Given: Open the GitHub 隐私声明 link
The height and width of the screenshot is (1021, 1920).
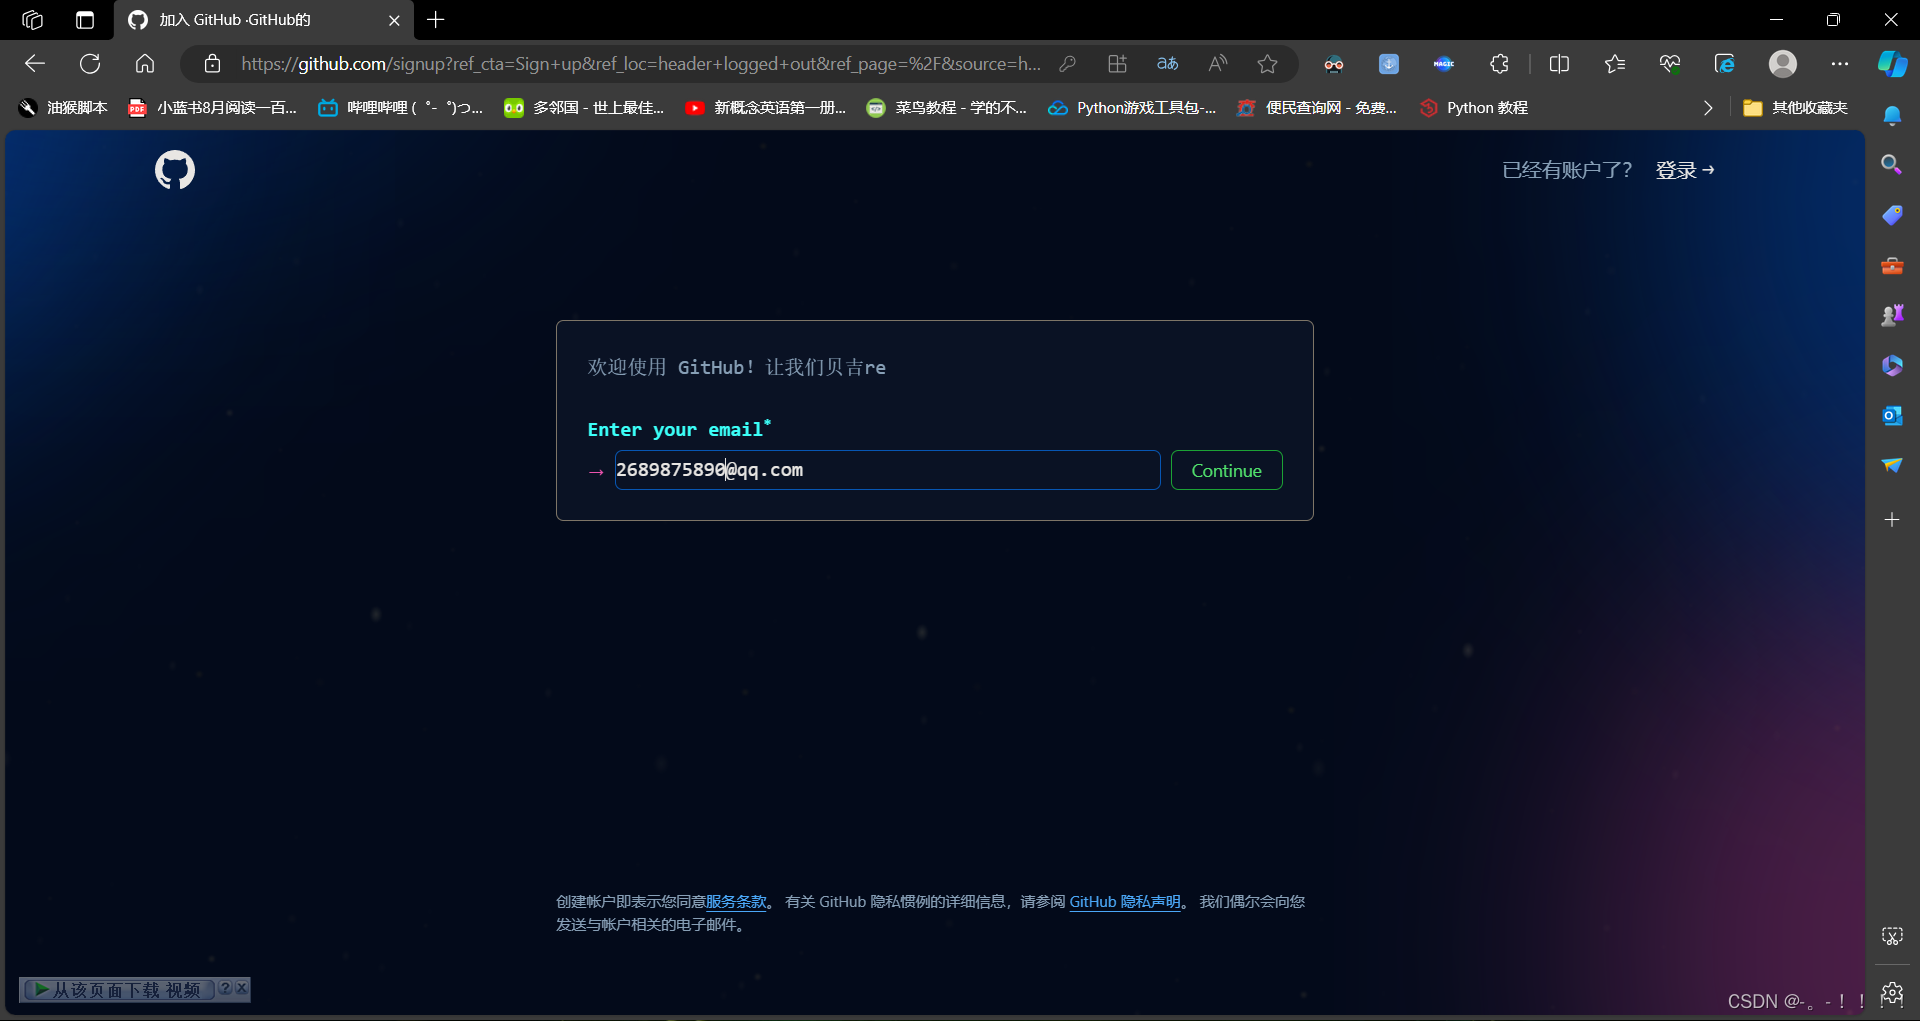Looking at the screenshot, I should point(1125,902).
